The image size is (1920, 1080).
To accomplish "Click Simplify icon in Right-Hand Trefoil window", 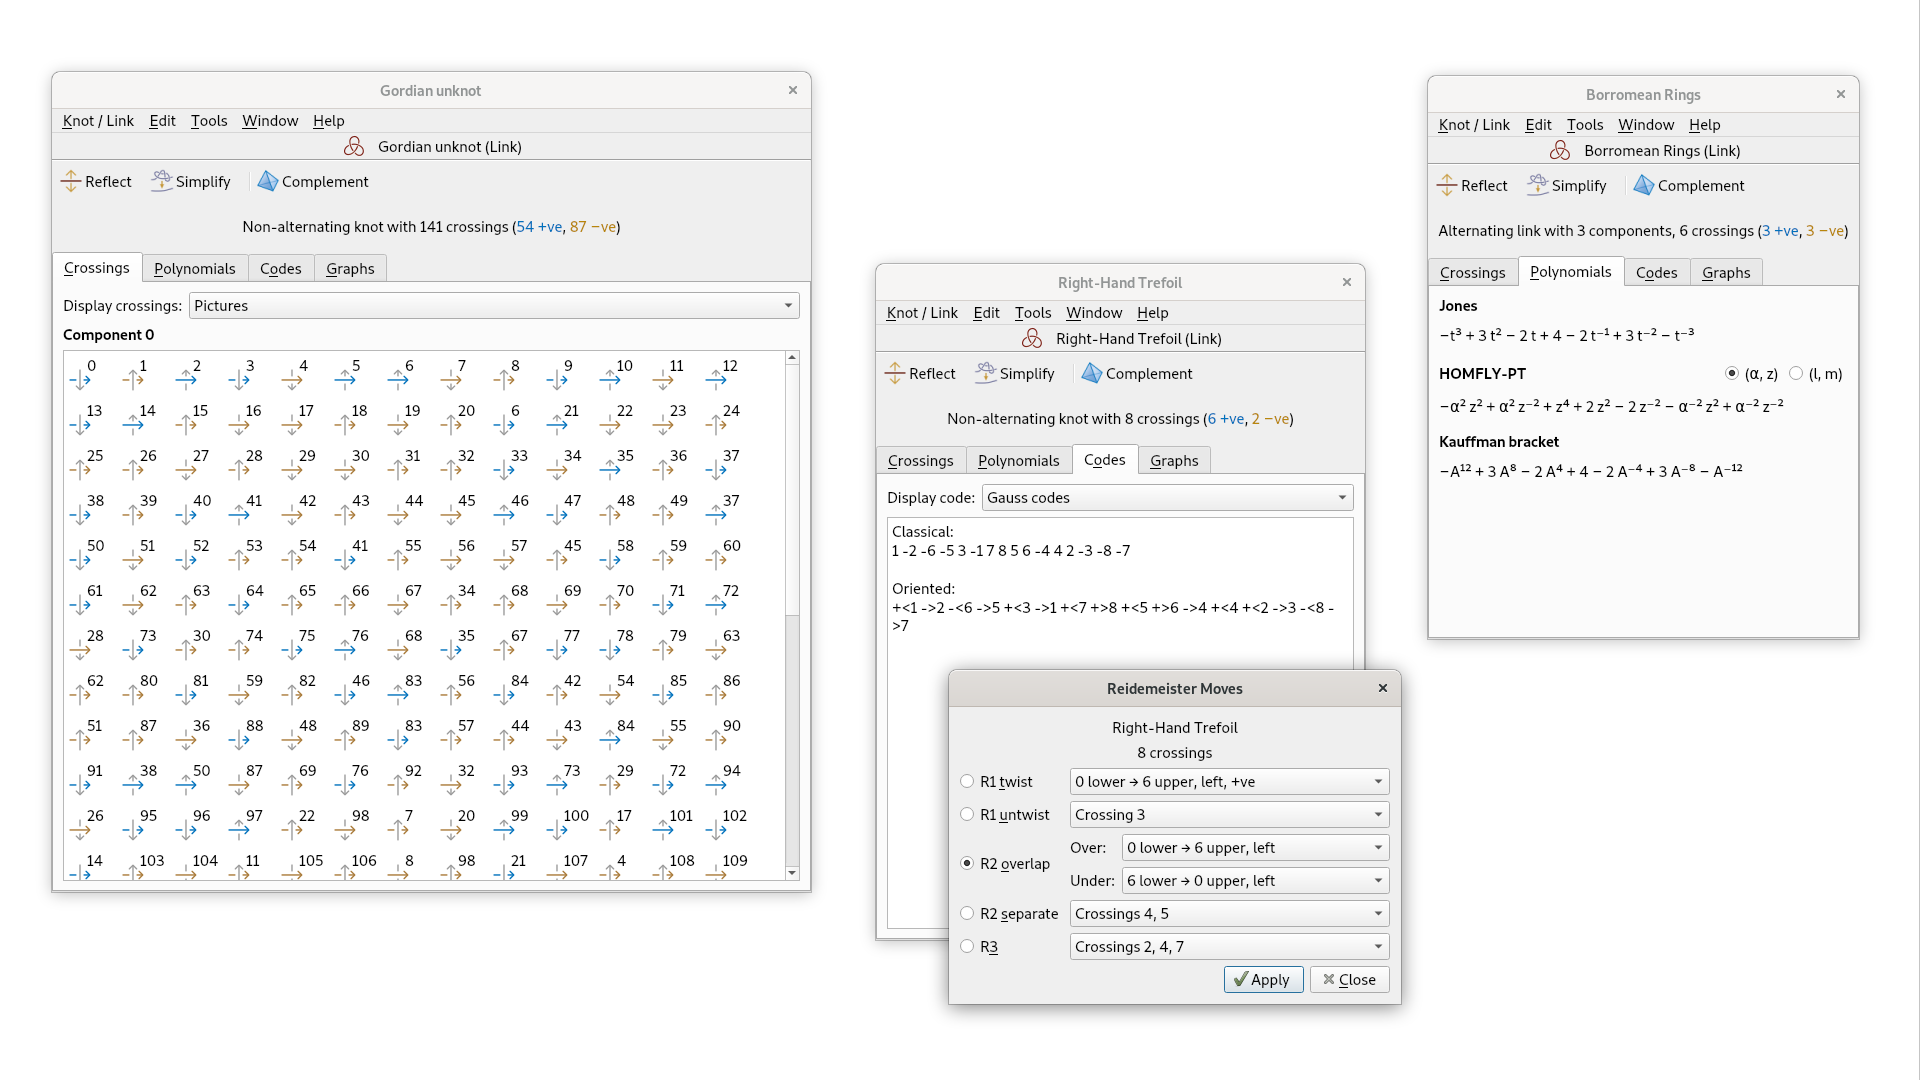I will pos(985,373).
